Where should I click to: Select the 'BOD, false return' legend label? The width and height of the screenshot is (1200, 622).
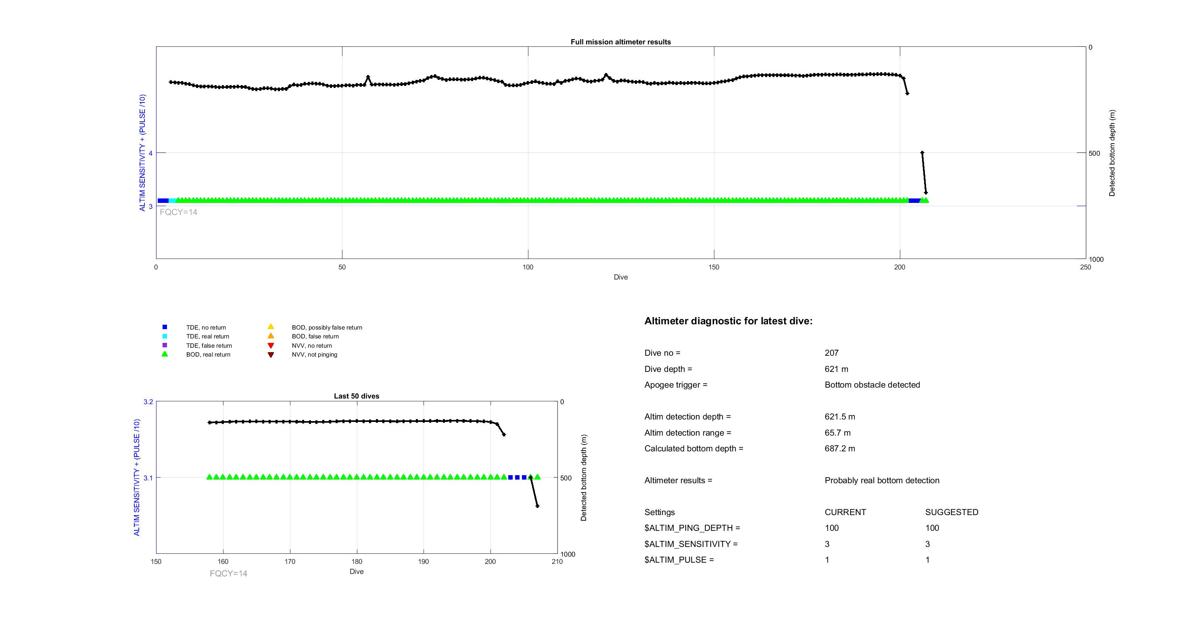315,336
